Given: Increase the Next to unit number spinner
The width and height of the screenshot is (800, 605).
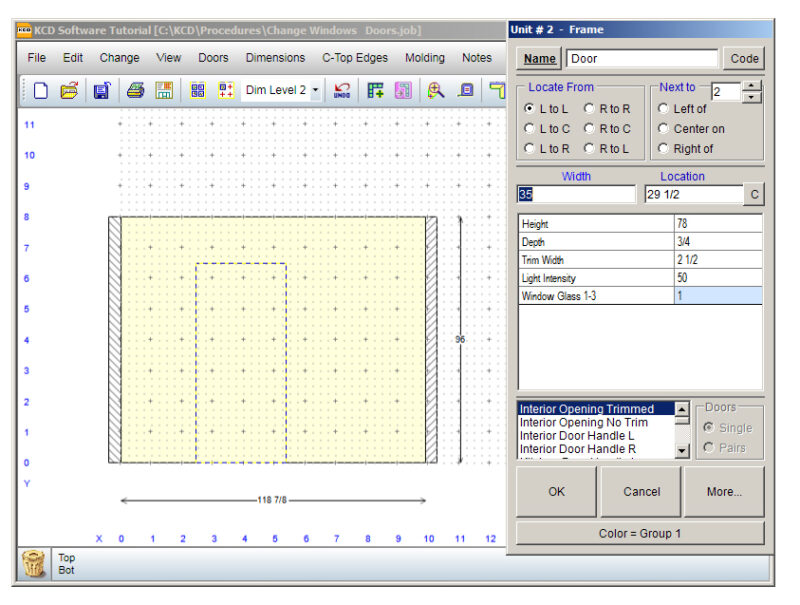Looking at the screenshot, I should point(753,86).
